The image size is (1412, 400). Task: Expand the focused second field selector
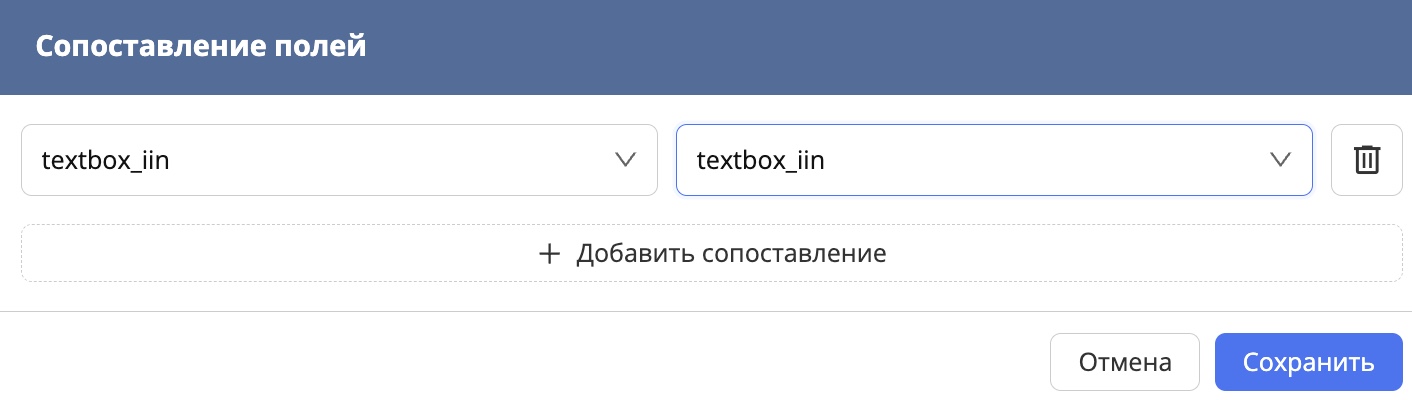994,160
